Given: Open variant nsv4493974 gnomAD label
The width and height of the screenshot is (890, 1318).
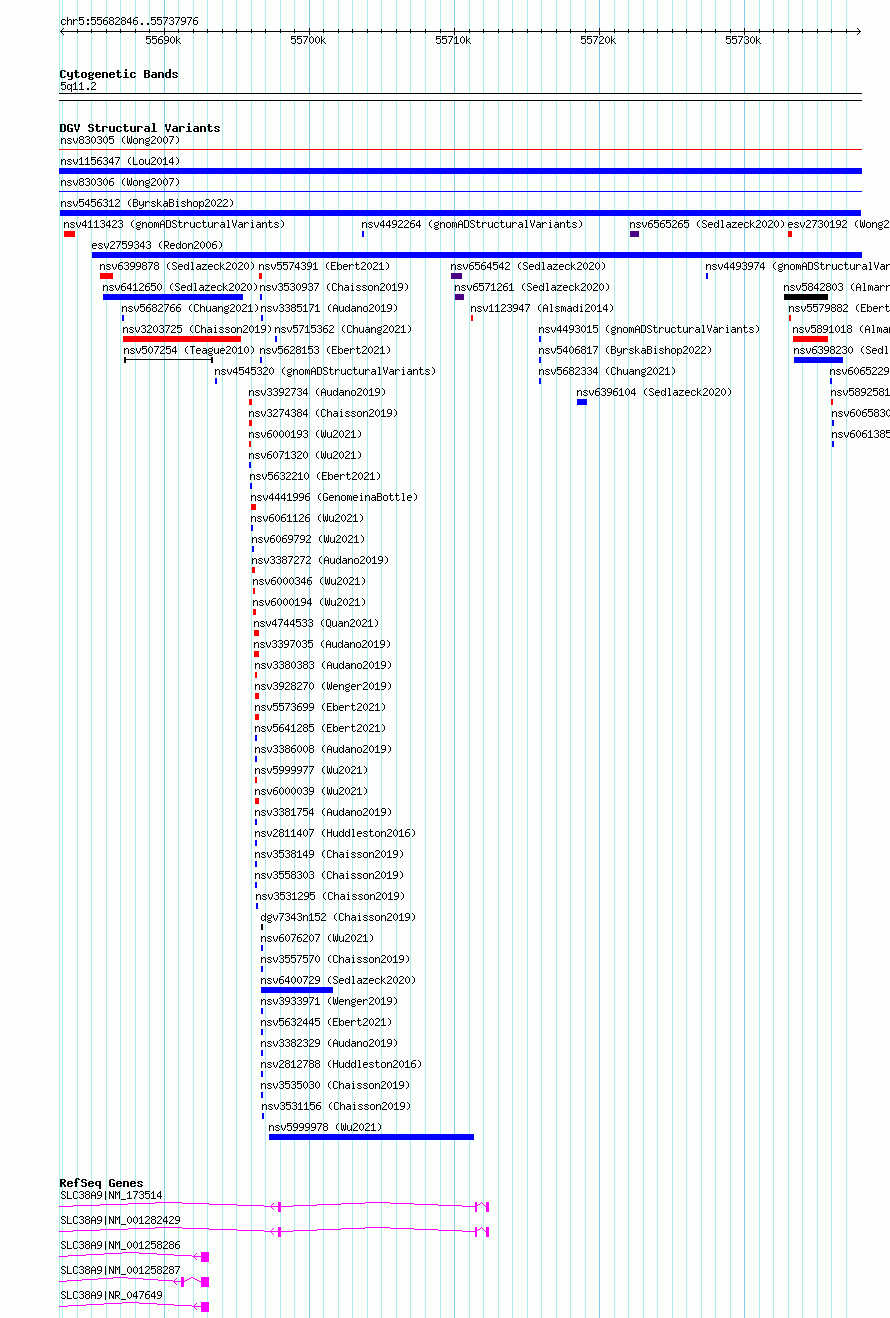Looking at the screenshot, I should point(797,266).
